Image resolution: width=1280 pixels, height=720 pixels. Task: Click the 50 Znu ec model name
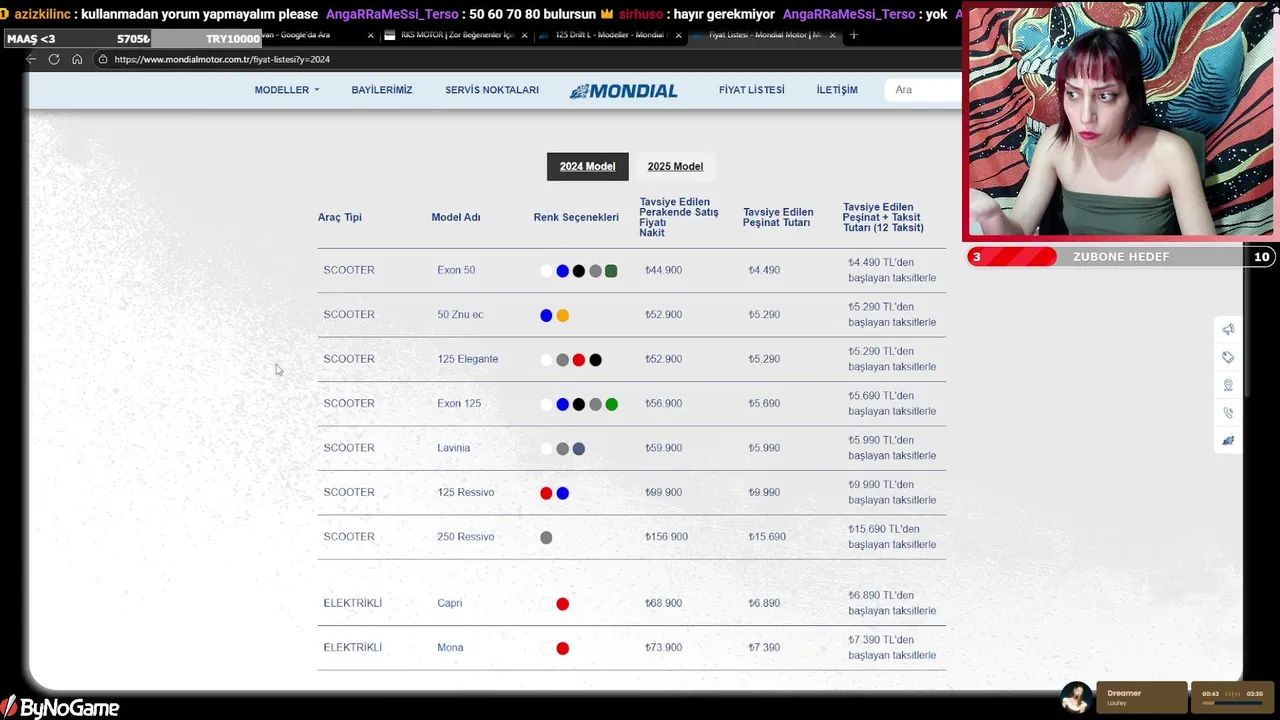[x=460, y=314]
